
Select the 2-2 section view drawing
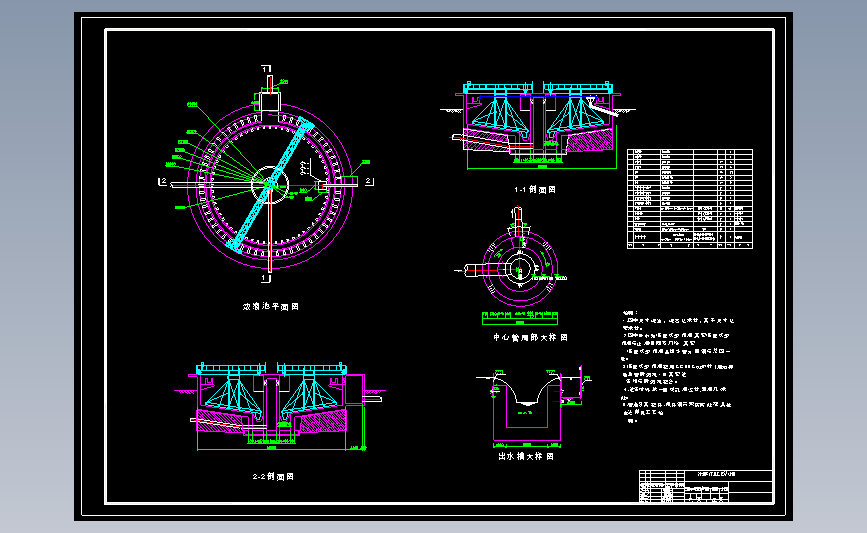tap(279, 406)
